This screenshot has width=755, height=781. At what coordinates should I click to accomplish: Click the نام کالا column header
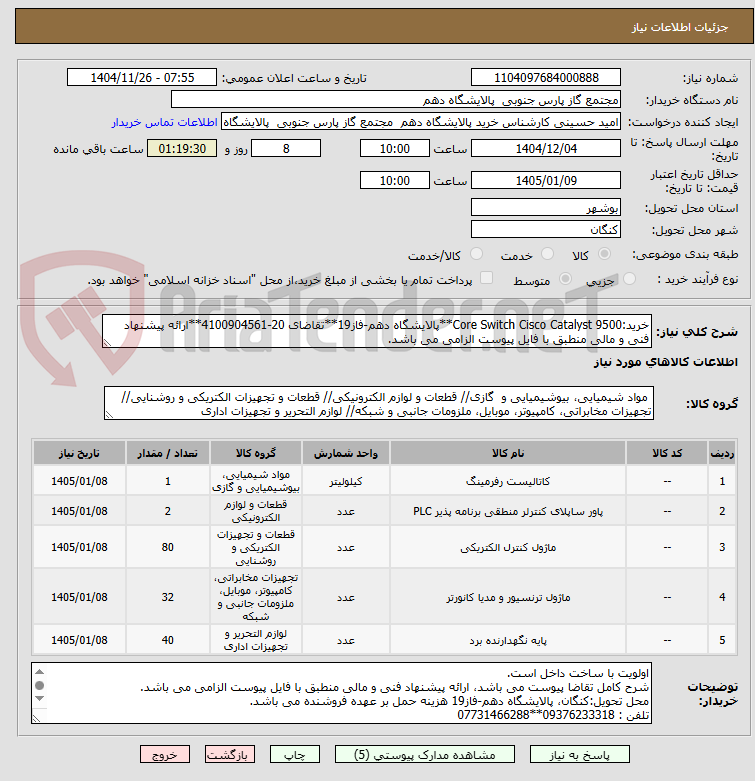pyautogui.click(x=508, y=453)
